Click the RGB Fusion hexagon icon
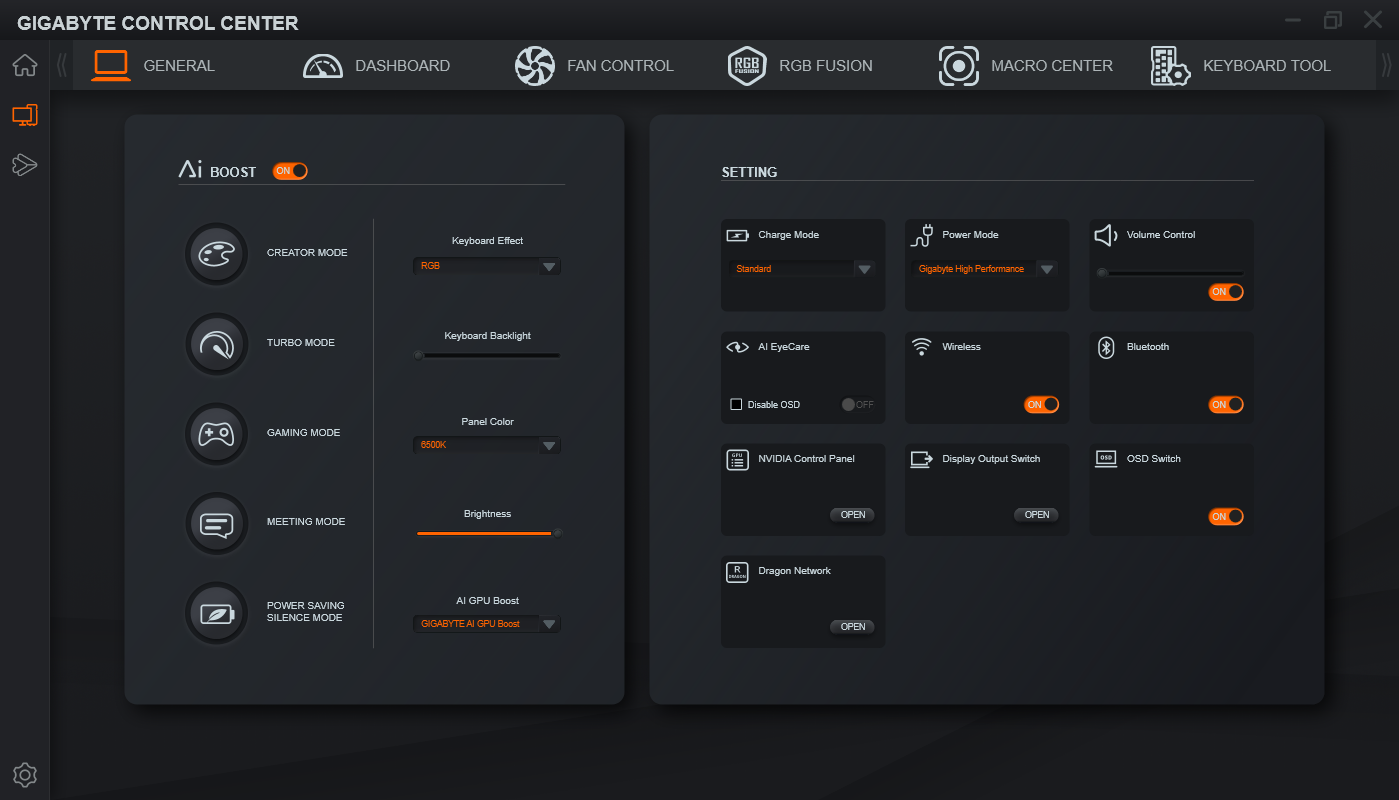The height and width of the screenshot is (800, 1399). (747, 66)
